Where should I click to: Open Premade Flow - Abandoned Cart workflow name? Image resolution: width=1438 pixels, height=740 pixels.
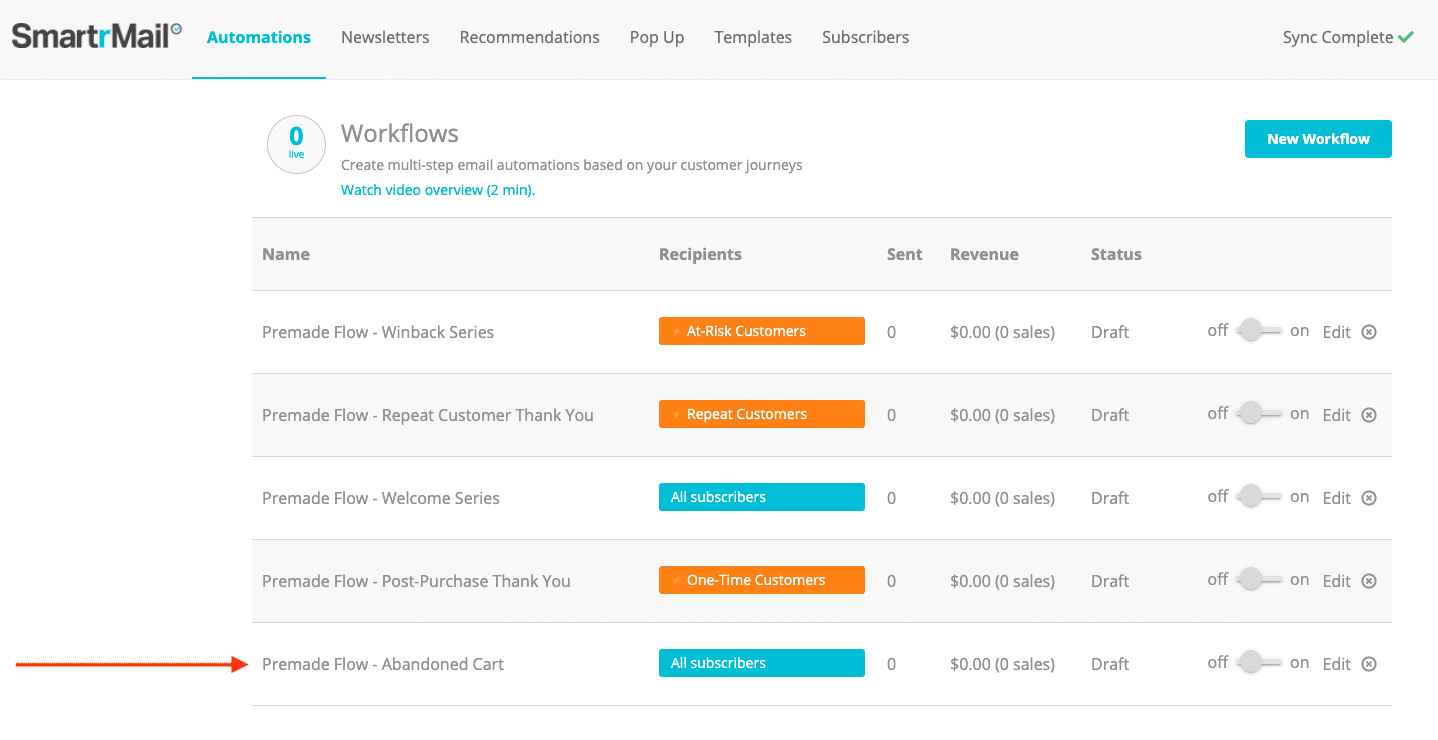pos(383,664)
